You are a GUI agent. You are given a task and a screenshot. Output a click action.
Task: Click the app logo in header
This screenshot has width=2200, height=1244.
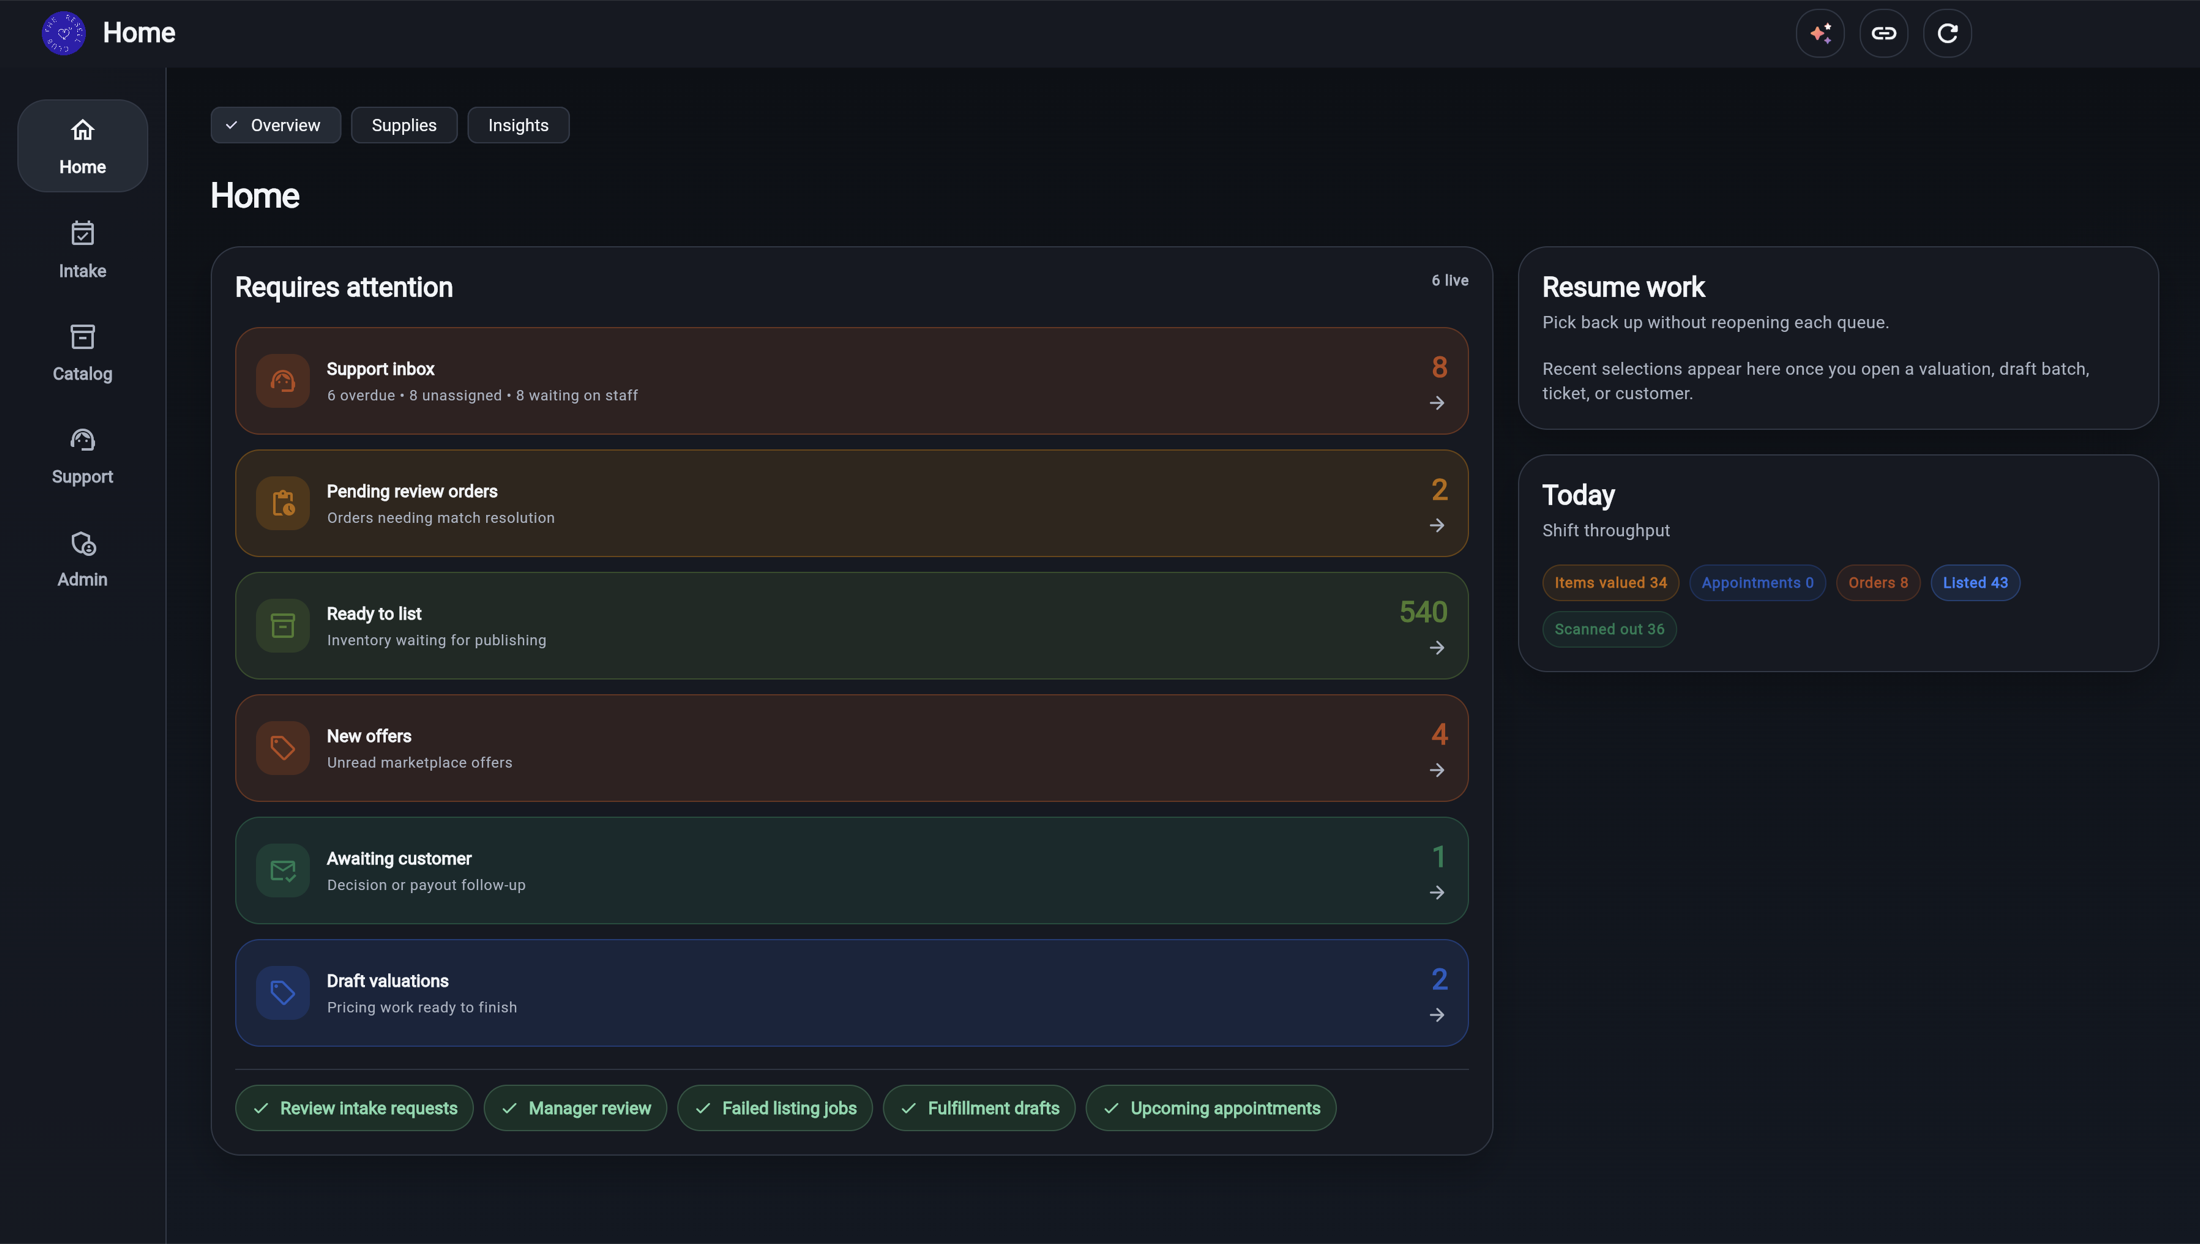tap(64, 33)
